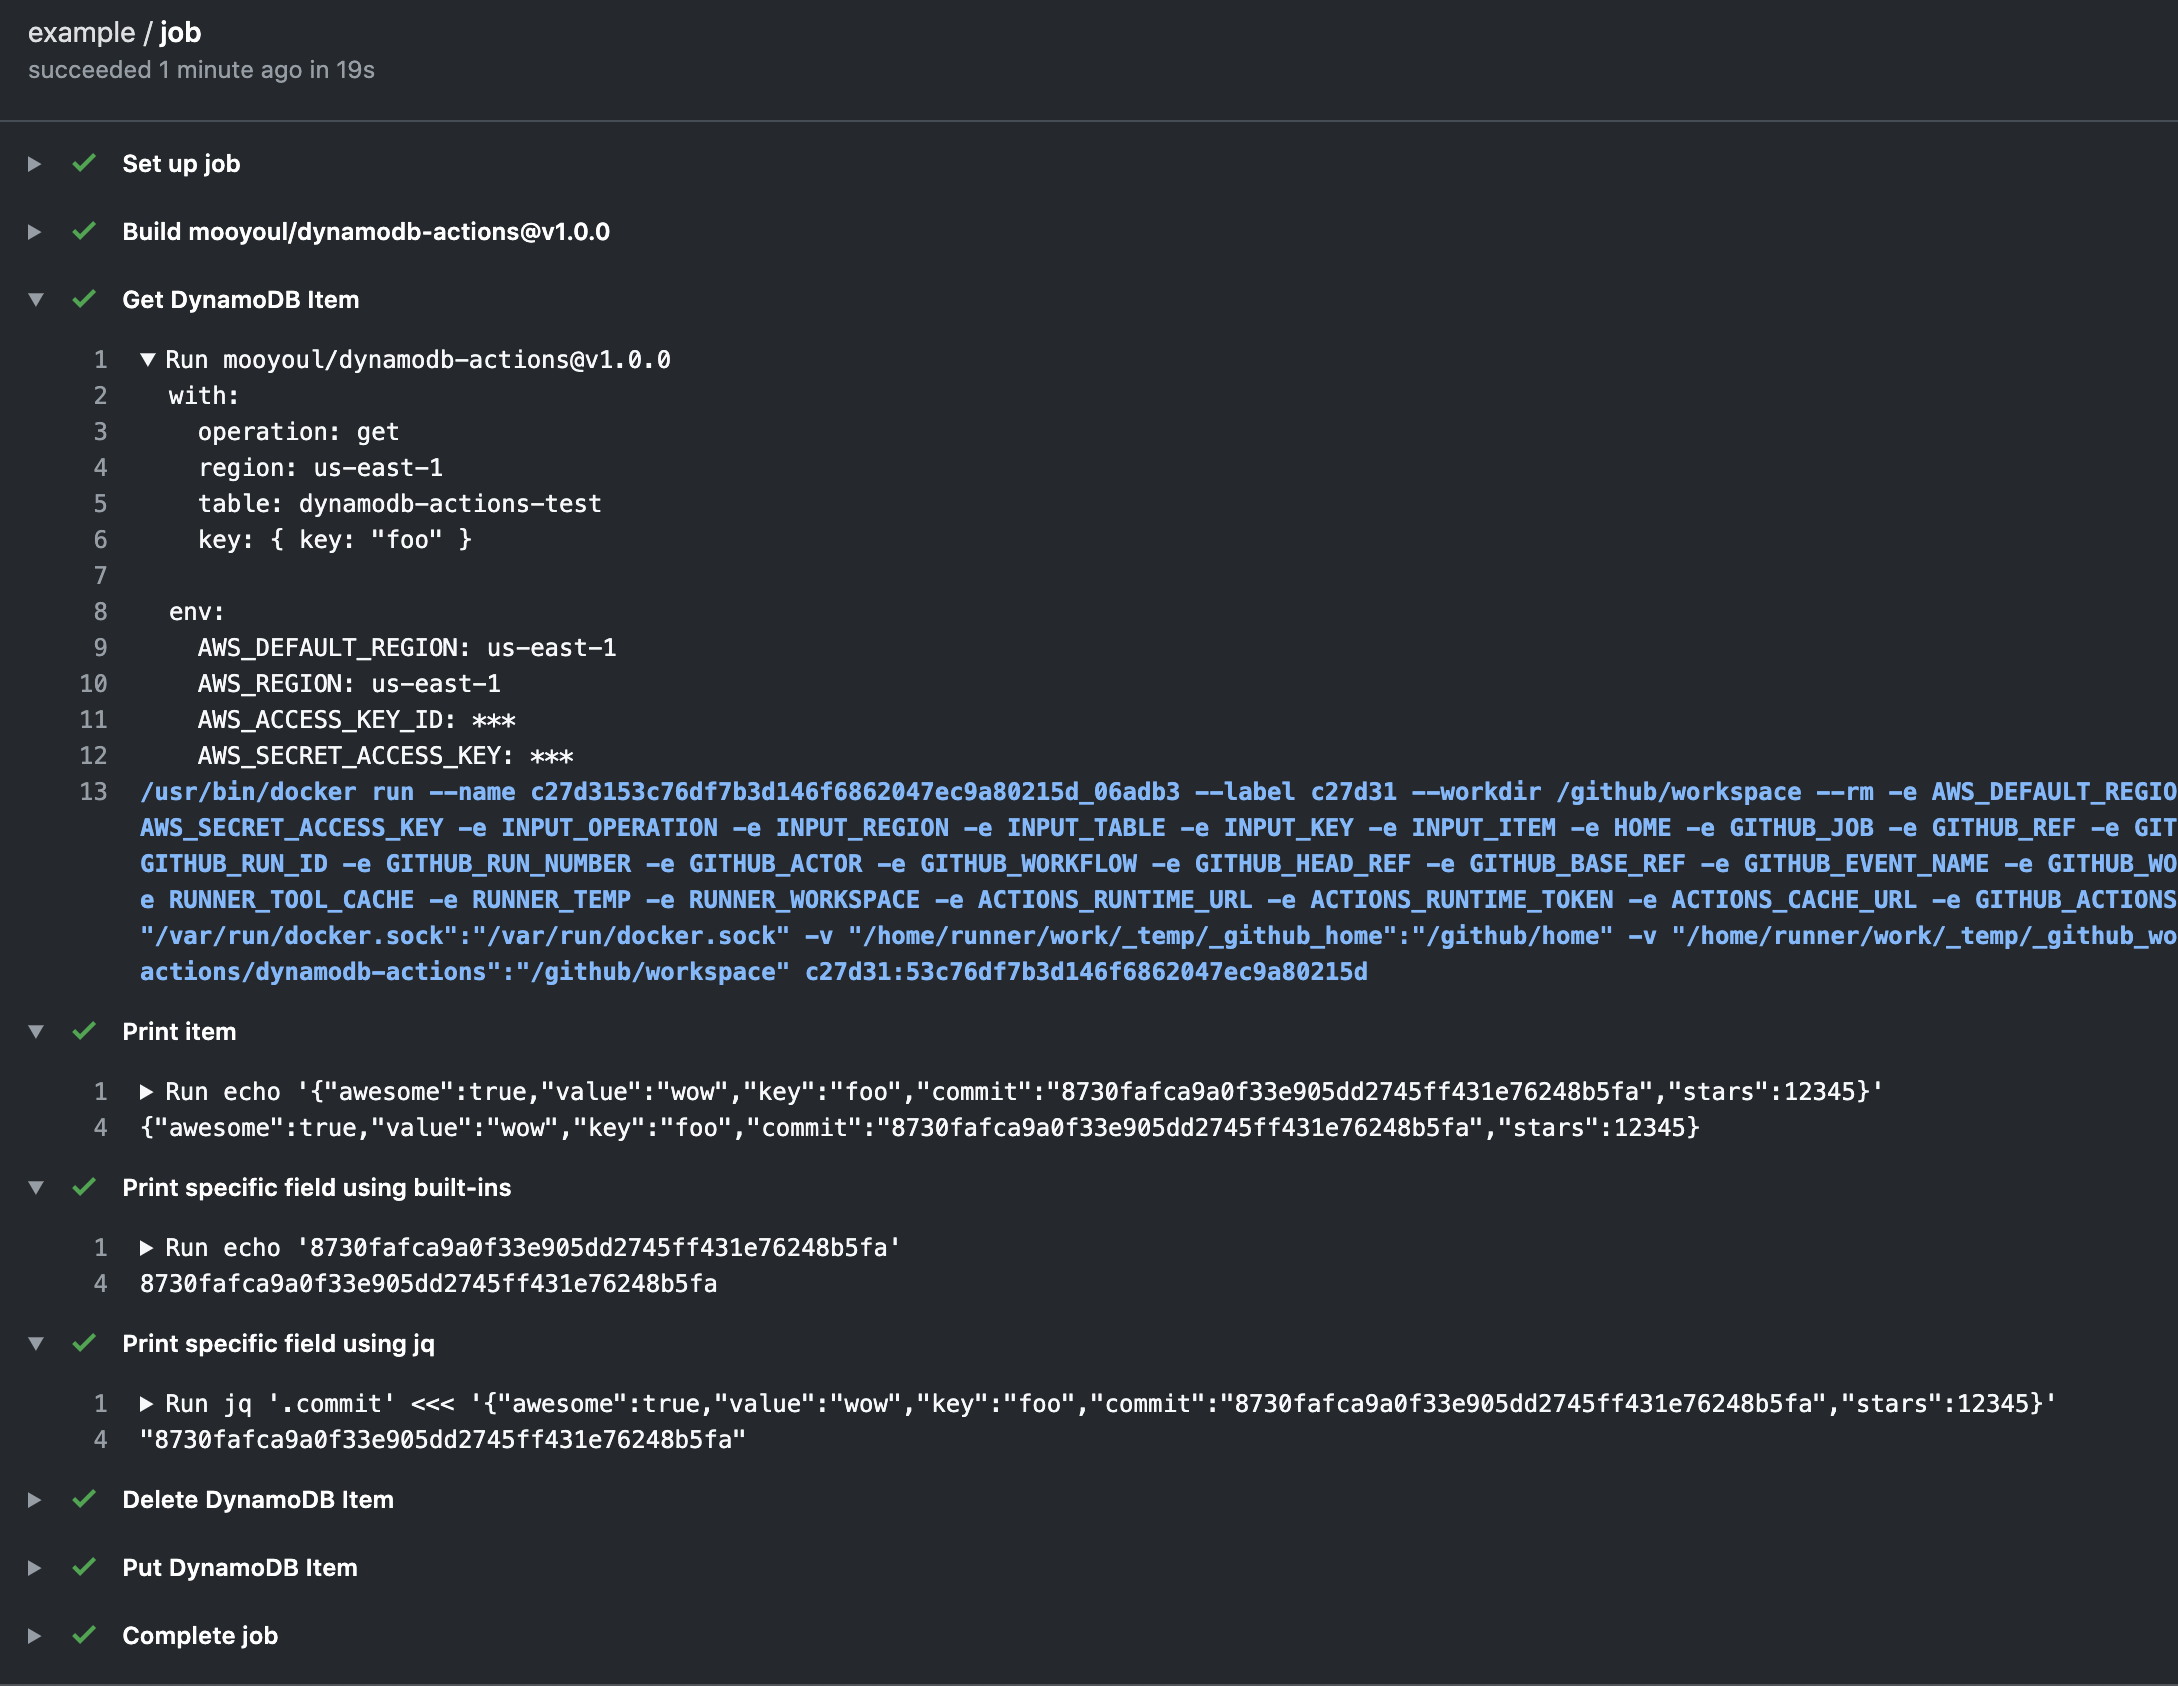
Task: Click green checkmark beside Set up job
Action: coord(84,163)
